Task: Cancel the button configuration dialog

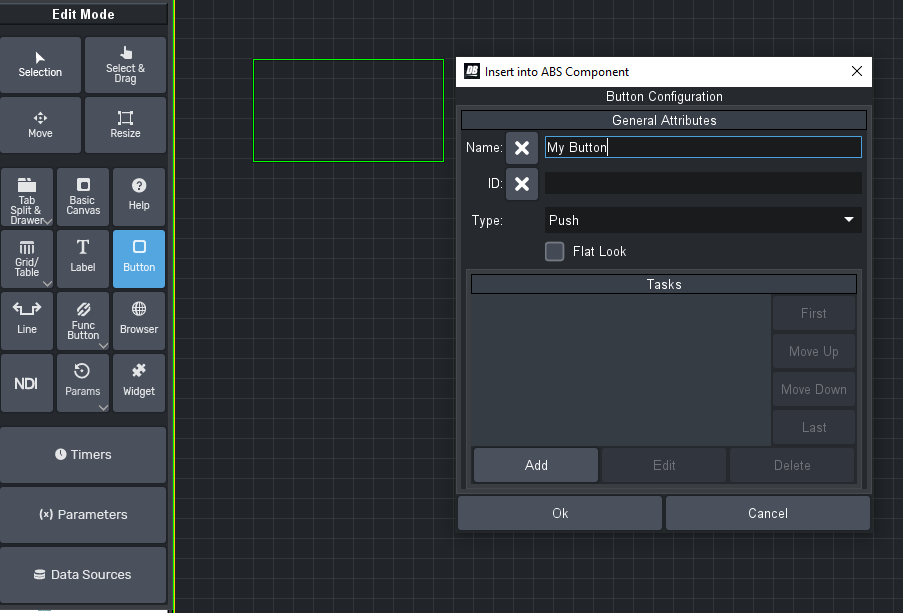Action: pyautogui.click(x=768, y=513)
